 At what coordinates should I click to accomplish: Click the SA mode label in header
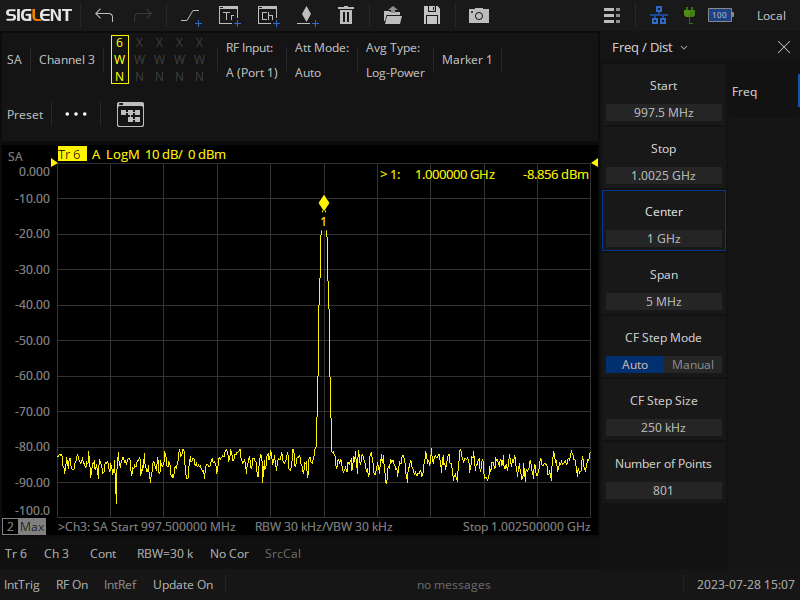pyautogui.click(x=14, y=60)
